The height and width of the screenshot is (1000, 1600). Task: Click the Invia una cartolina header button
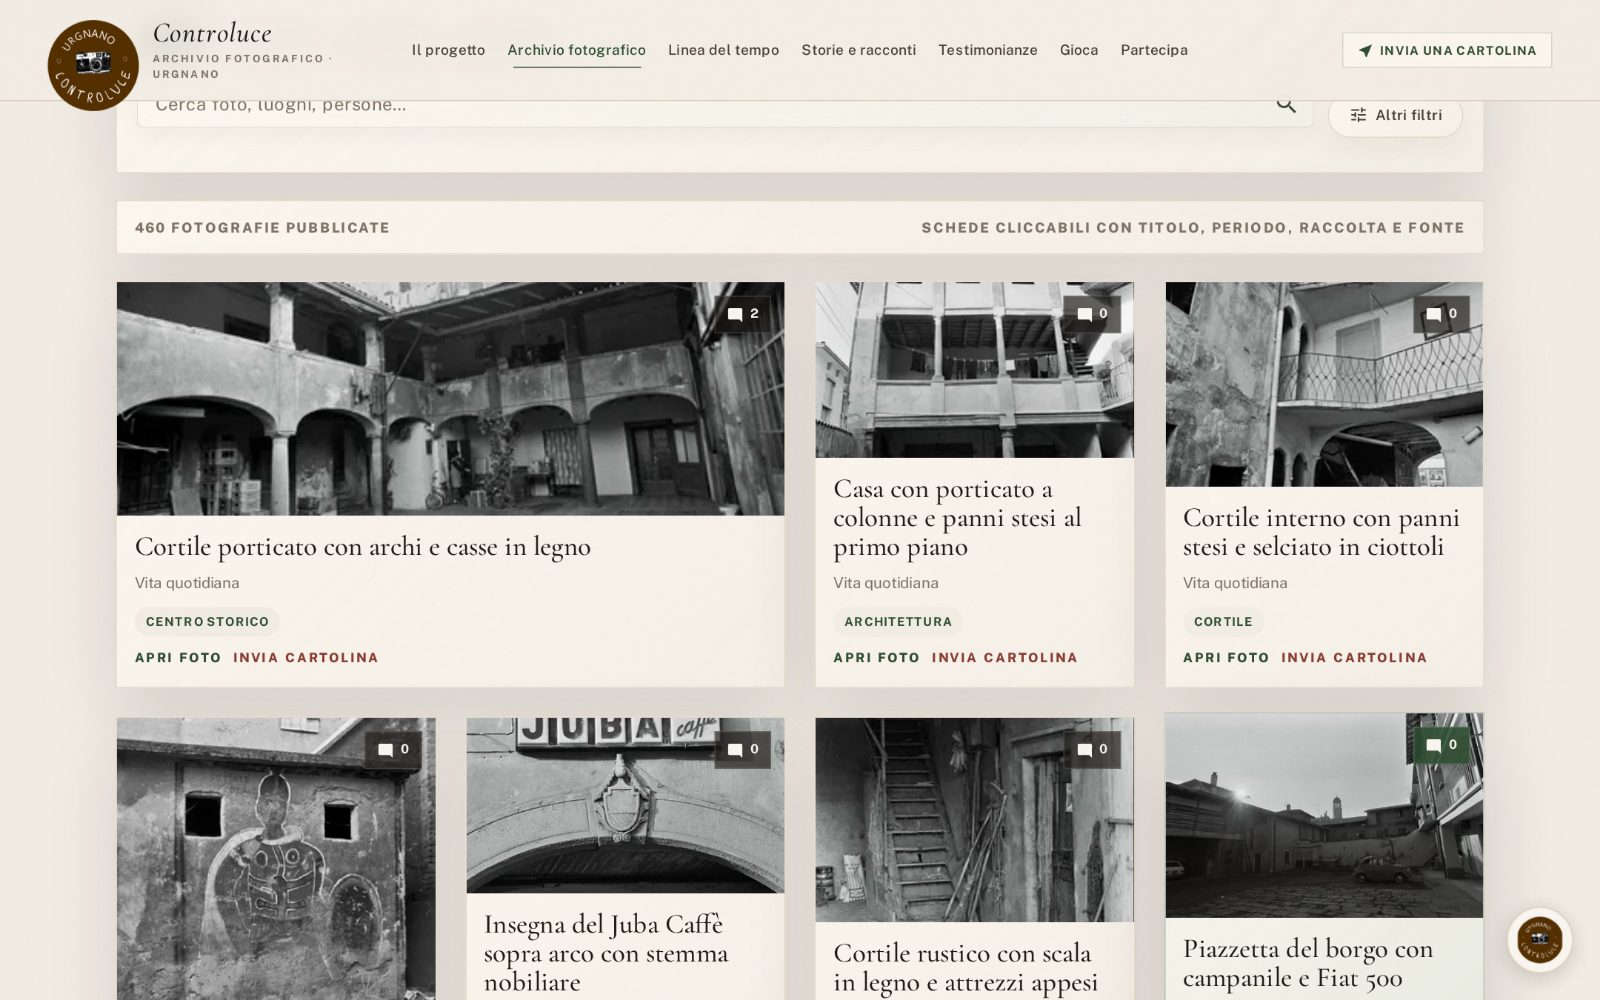pos(1447,50)
